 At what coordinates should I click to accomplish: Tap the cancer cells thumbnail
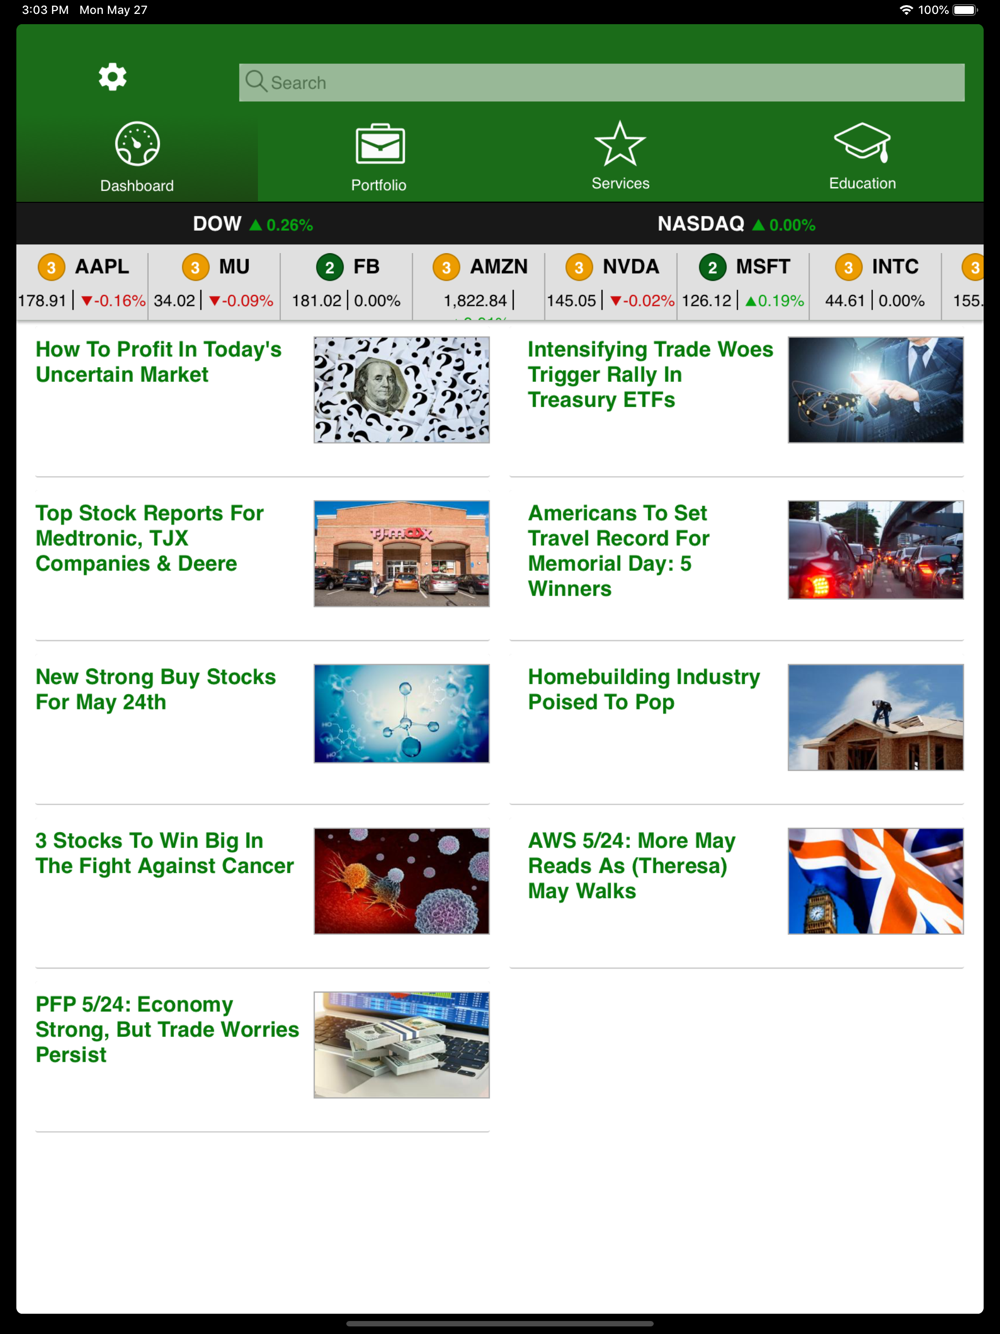pos(402,882)
